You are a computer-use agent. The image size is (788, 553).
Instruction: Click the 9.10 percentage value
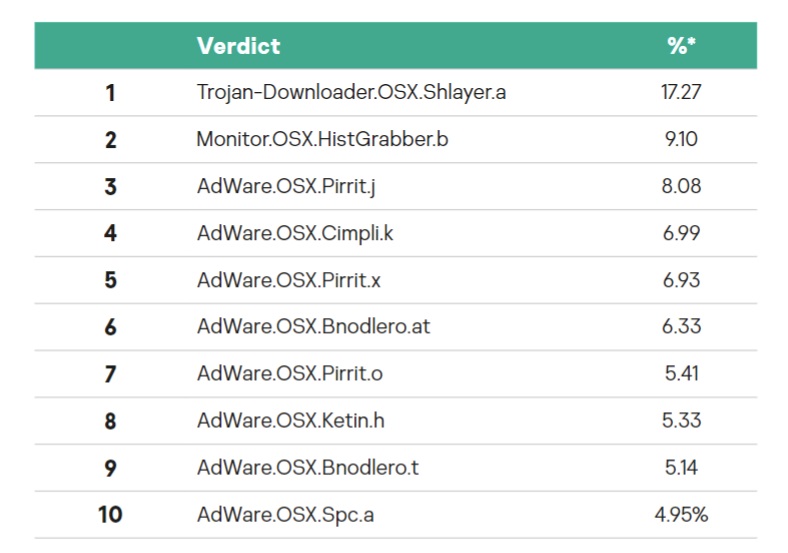tap(681, 140)
